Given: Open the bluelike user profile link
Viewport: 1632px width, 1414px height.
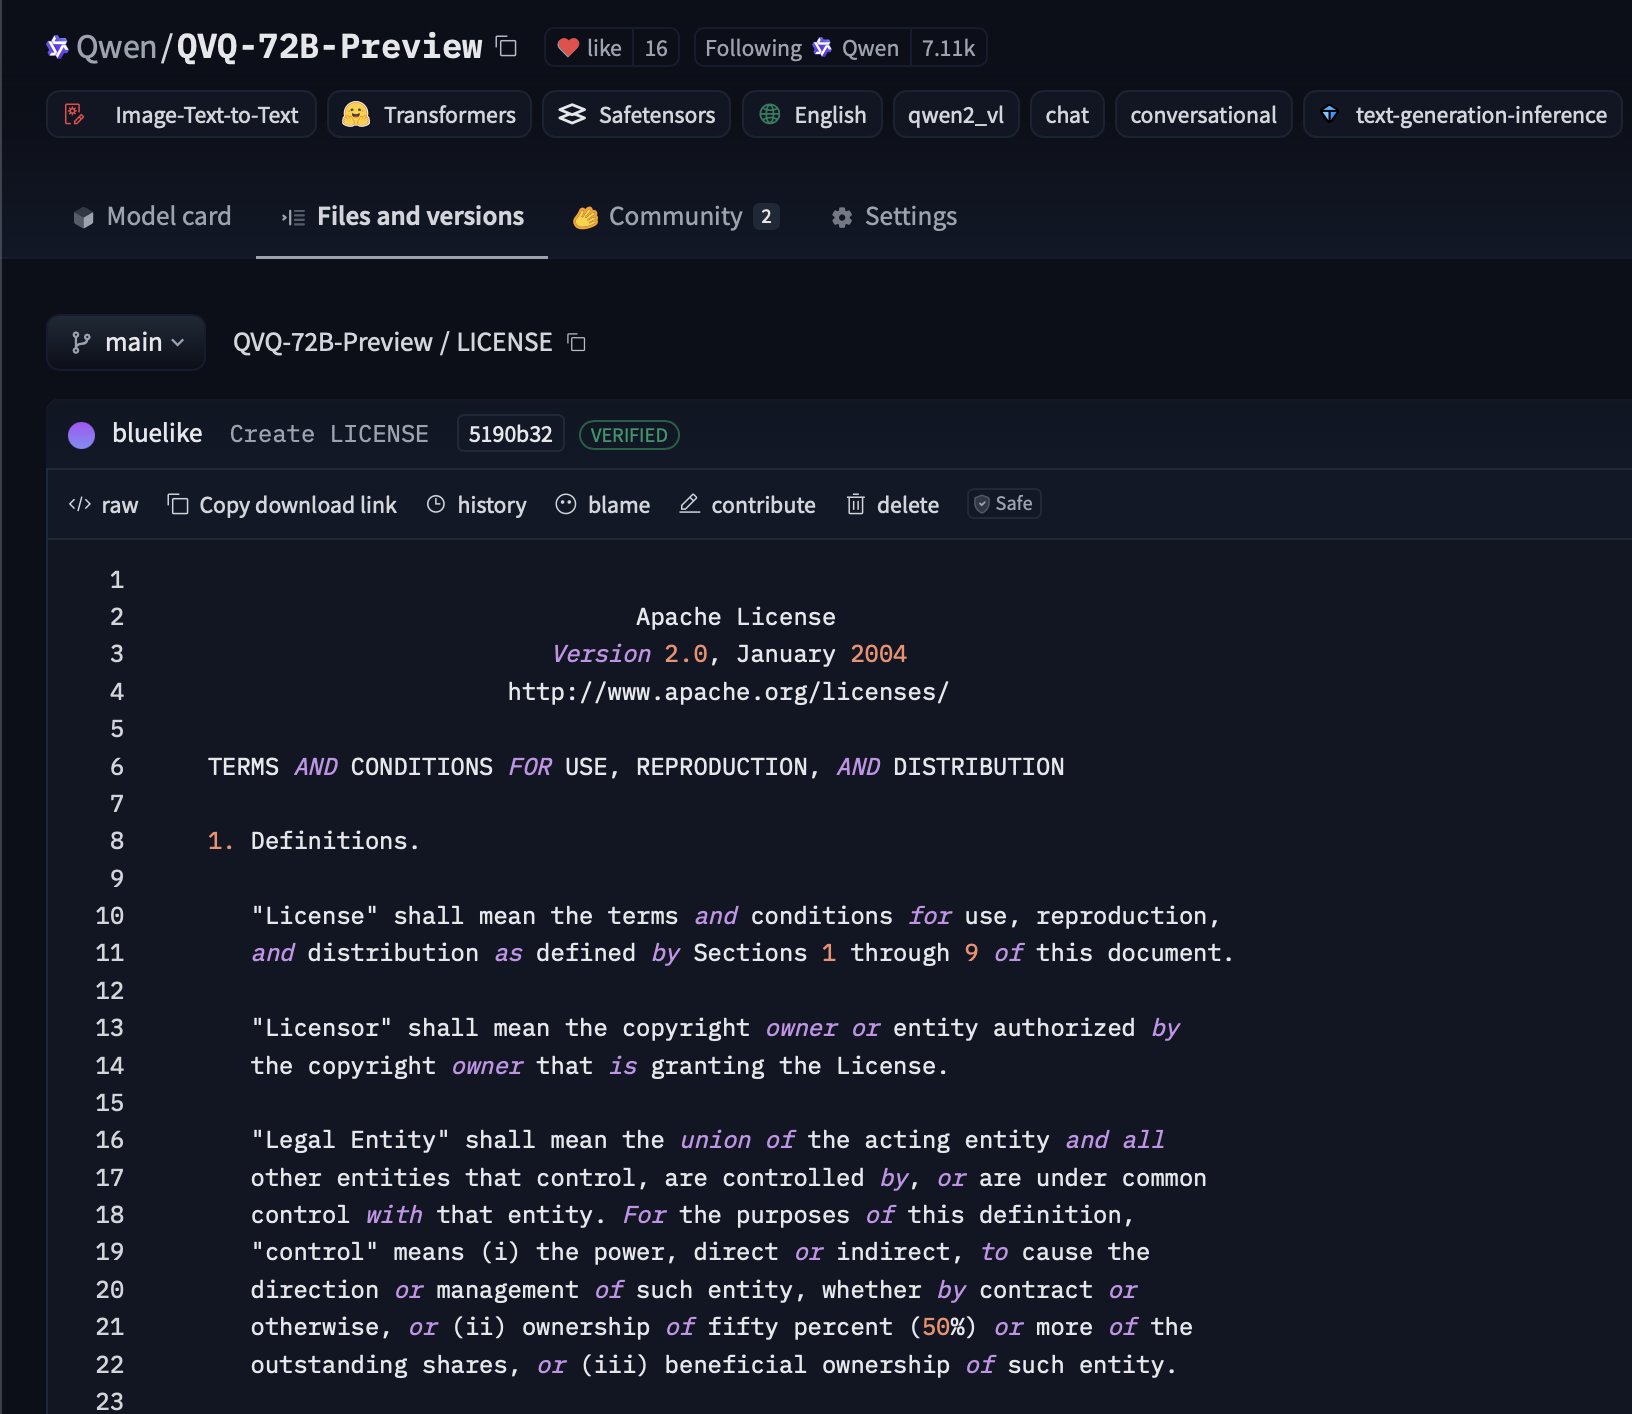Looking at the screenshot, I should (157, 434).
